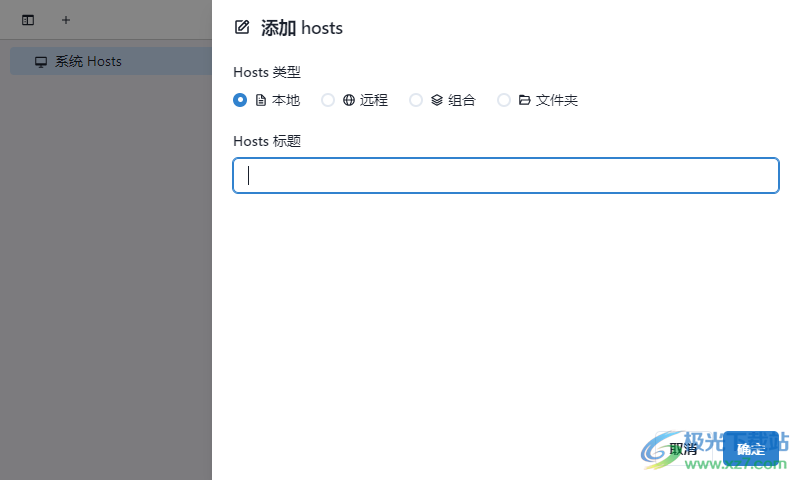Click the layers icon beside 组合
Screen dimensions: 800x480
coord(437,100)
